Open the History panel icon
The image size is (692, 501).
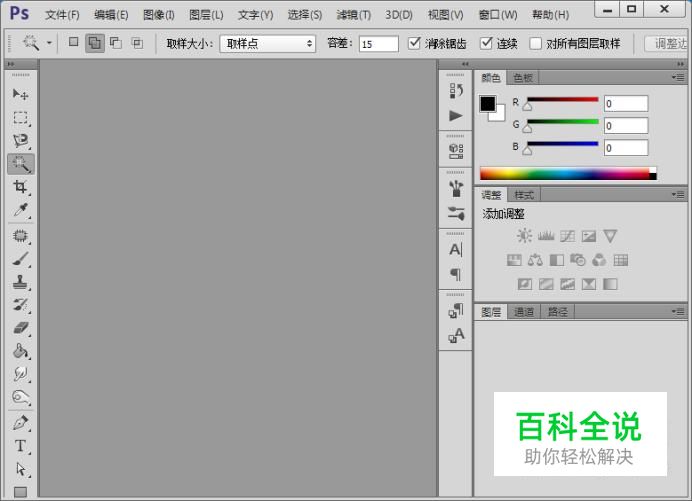point(456,91)
